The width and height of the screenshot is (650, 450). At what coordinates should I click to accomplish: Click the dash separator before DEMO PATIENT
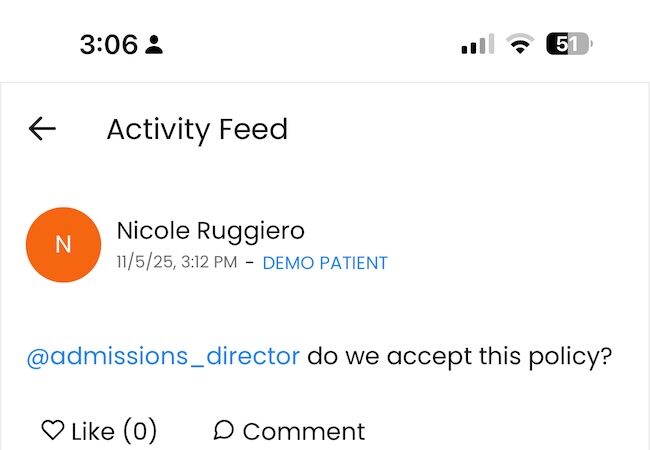[x=250, y=264]
